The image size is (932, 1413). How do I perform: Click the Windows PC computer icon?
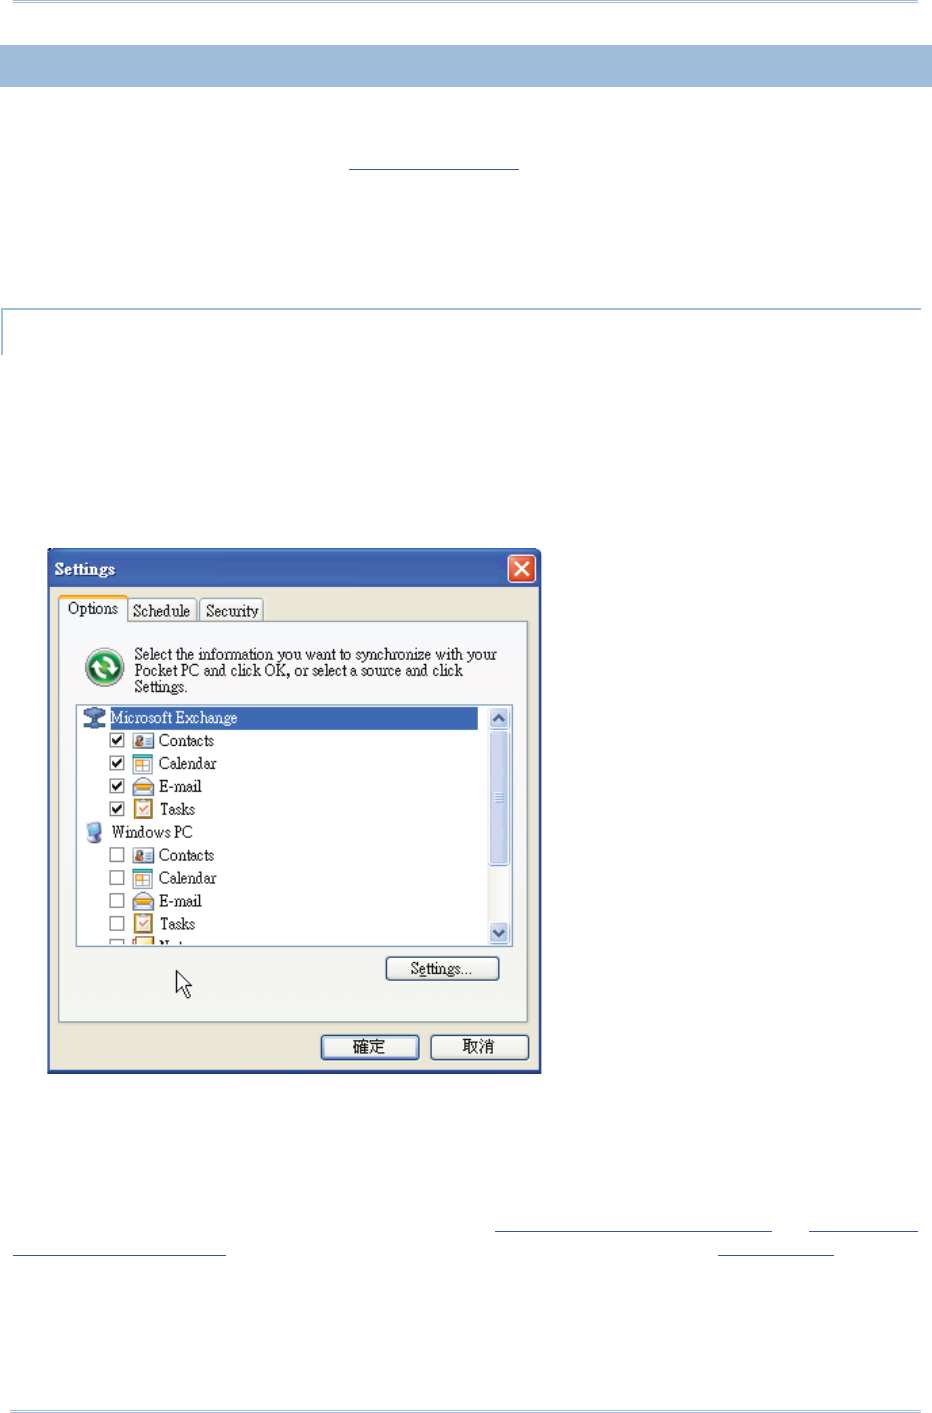[x=94, y=832]
